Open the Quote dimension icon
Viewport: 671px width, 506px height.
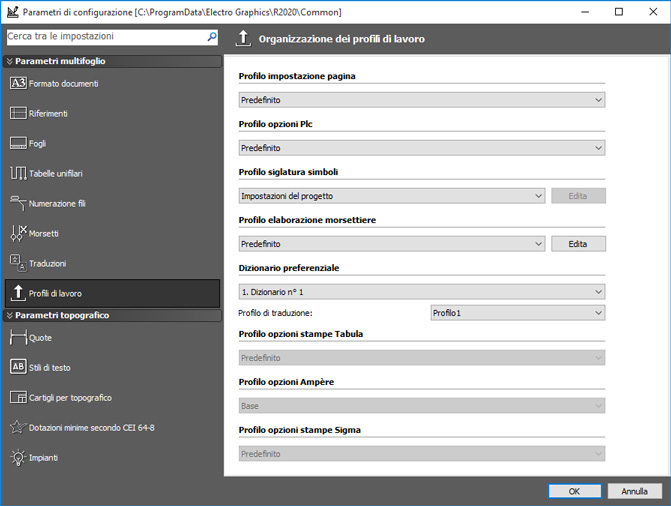pos(18,337)
